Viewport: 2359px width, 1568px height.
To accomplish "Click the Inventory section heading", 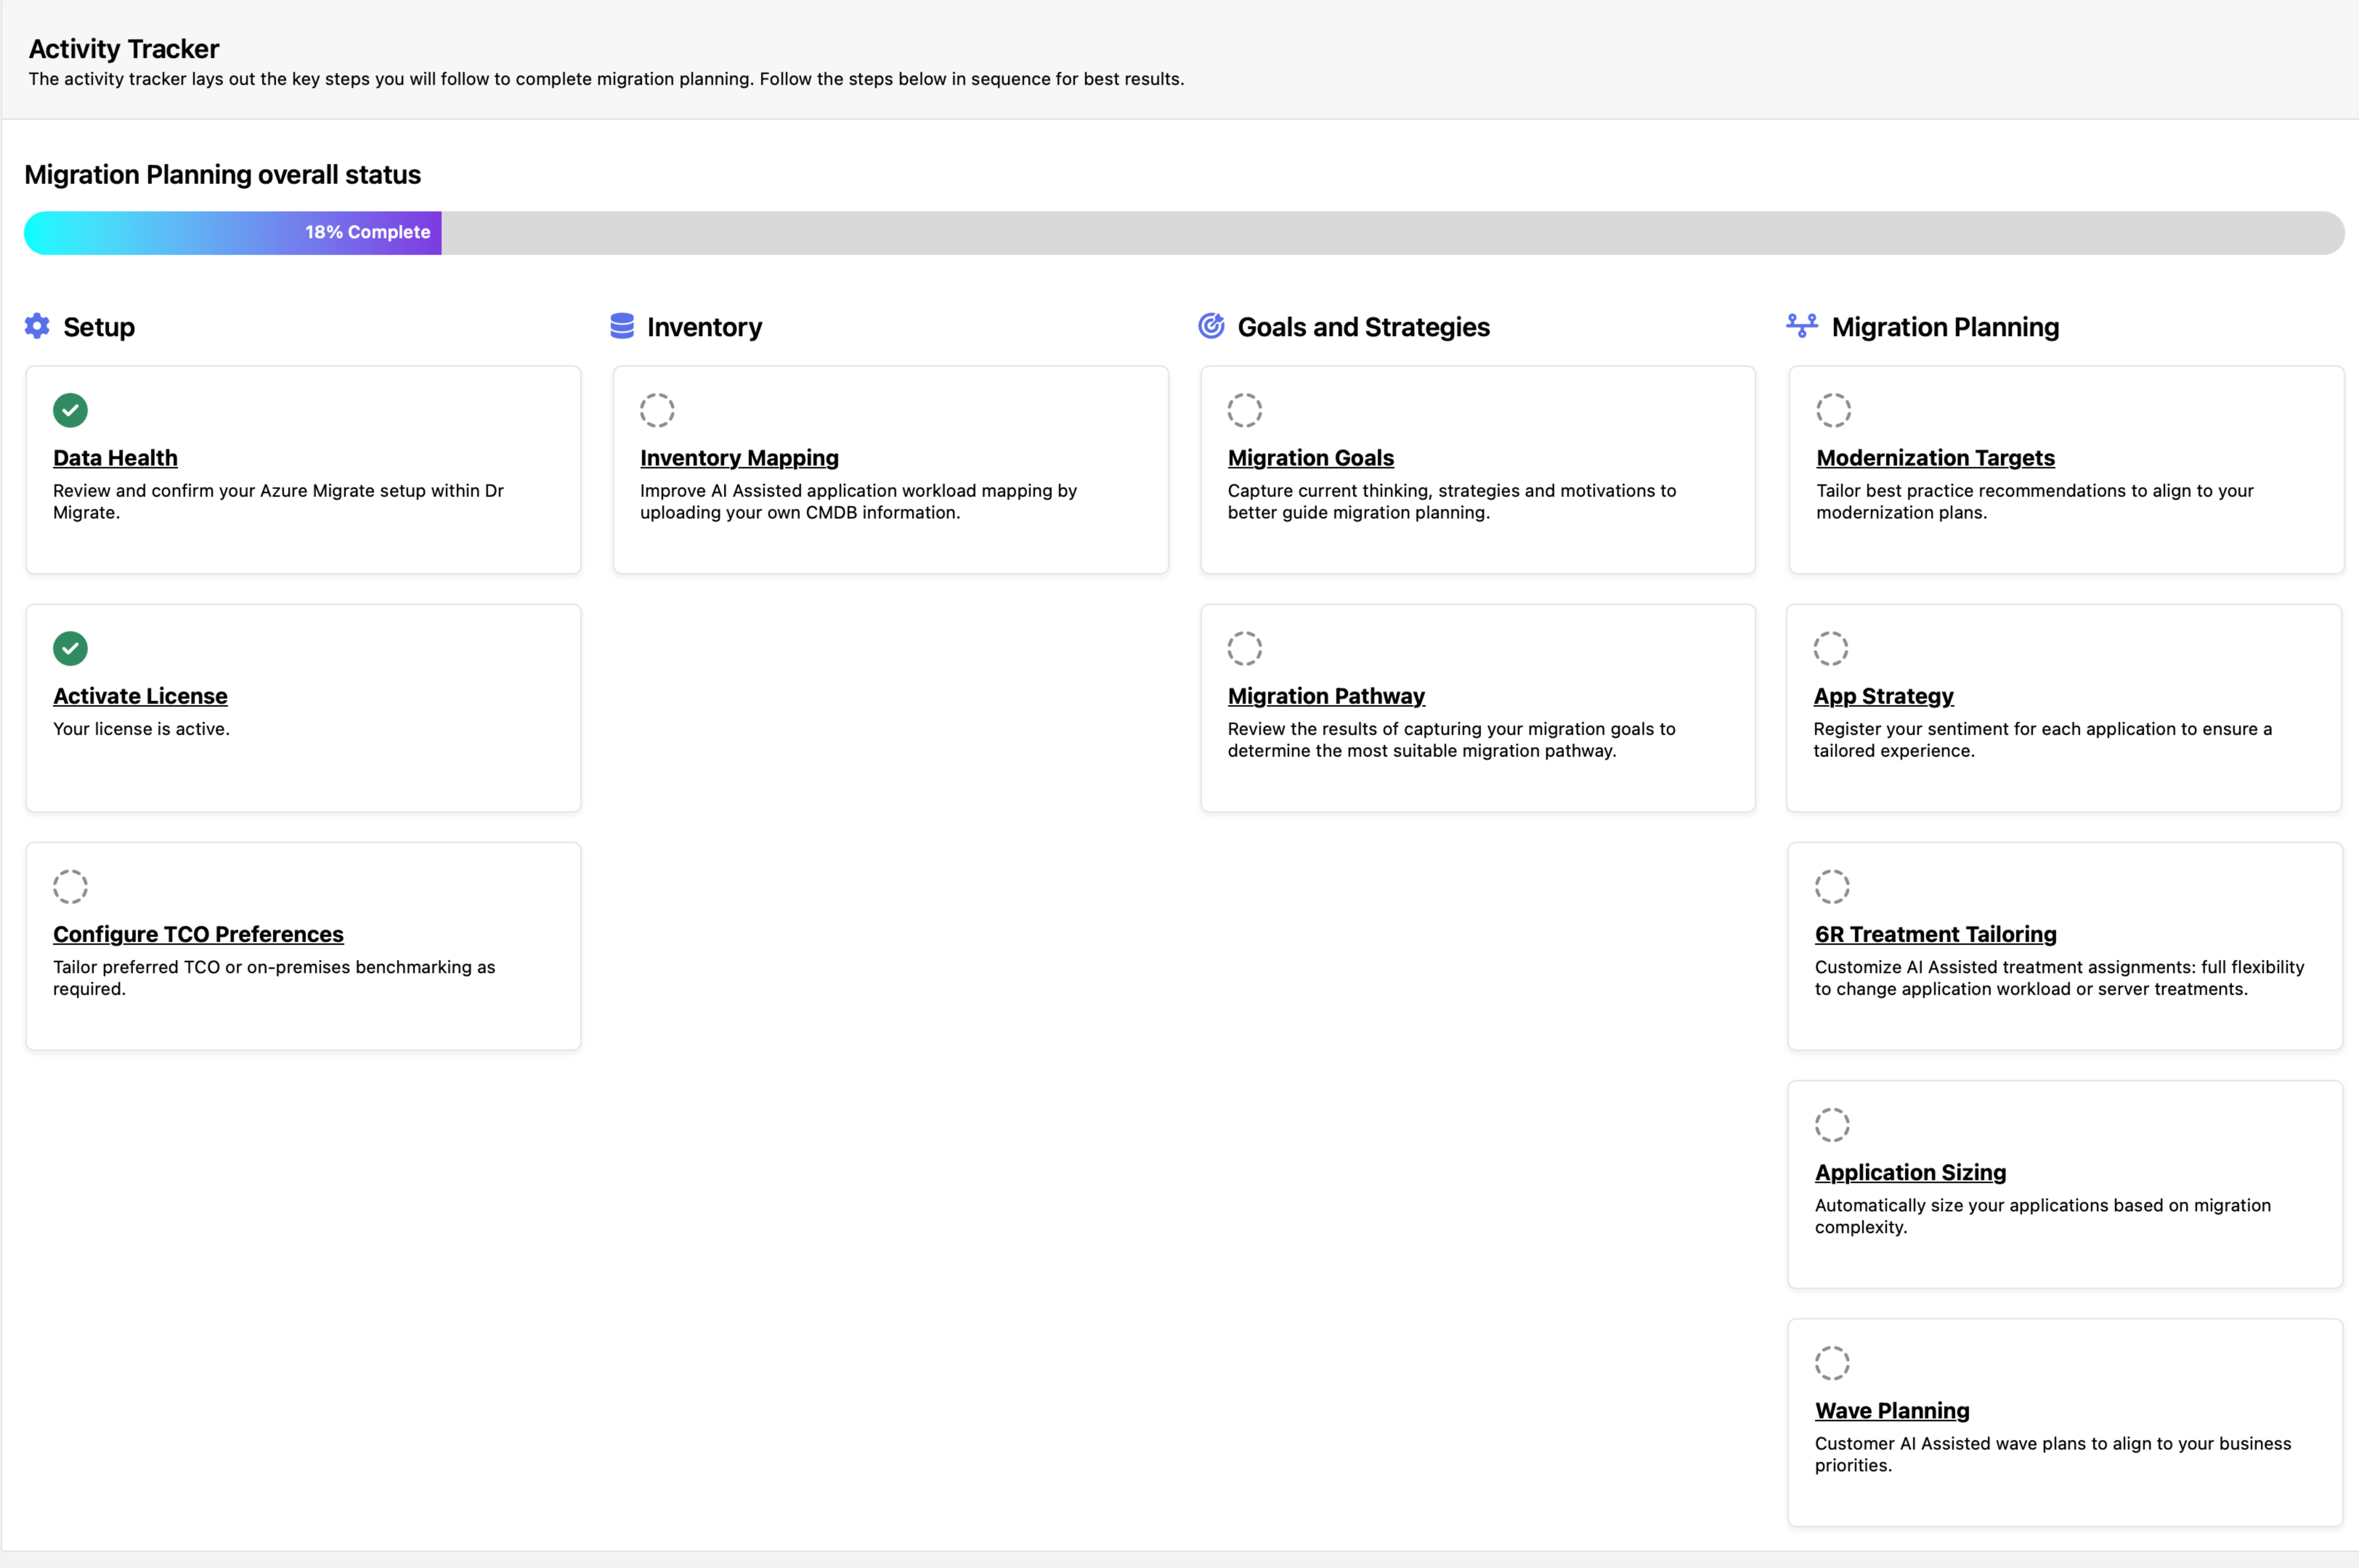I will [x=704, y=327].
